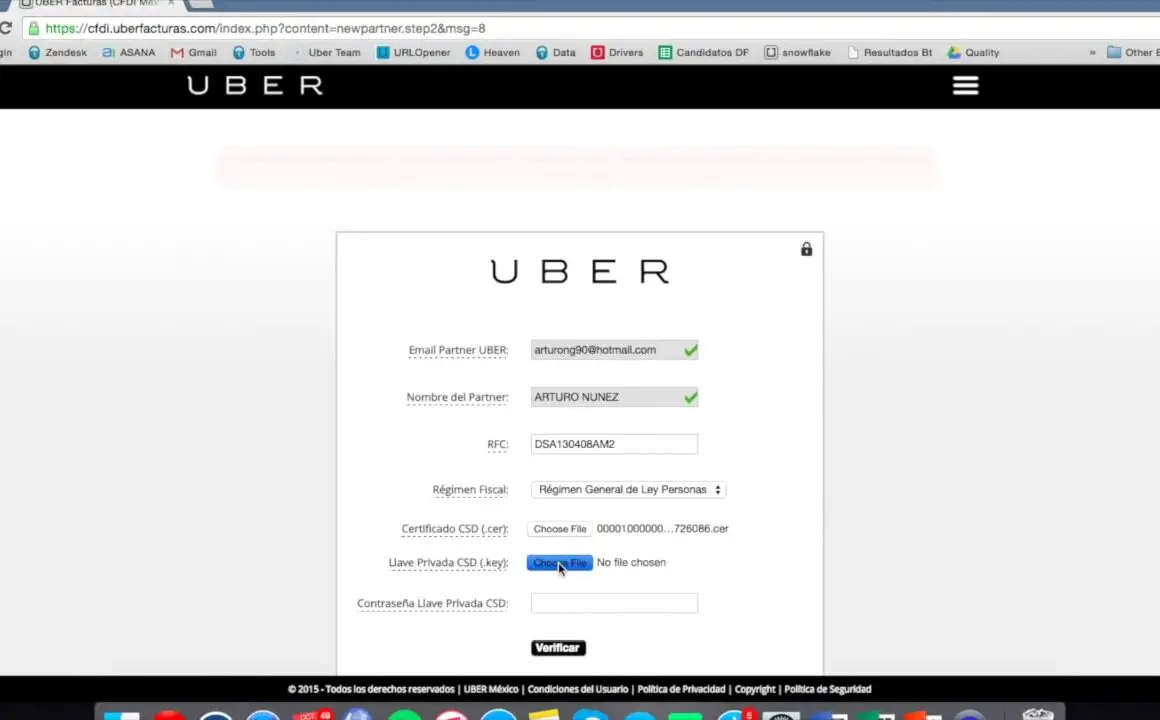Click the UBER logo inside the form

(x=580, y=272)
